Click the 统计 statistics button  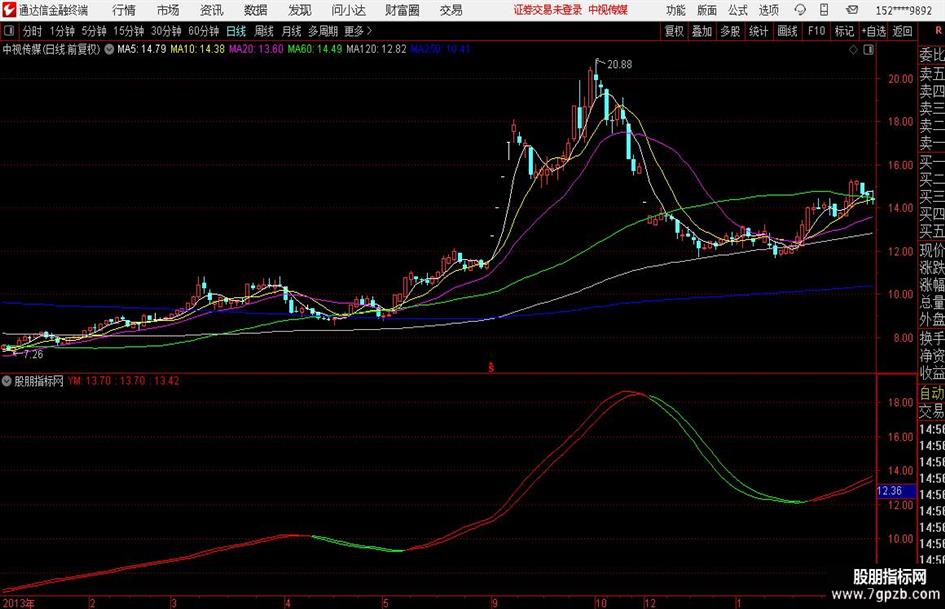click(758, 31)
